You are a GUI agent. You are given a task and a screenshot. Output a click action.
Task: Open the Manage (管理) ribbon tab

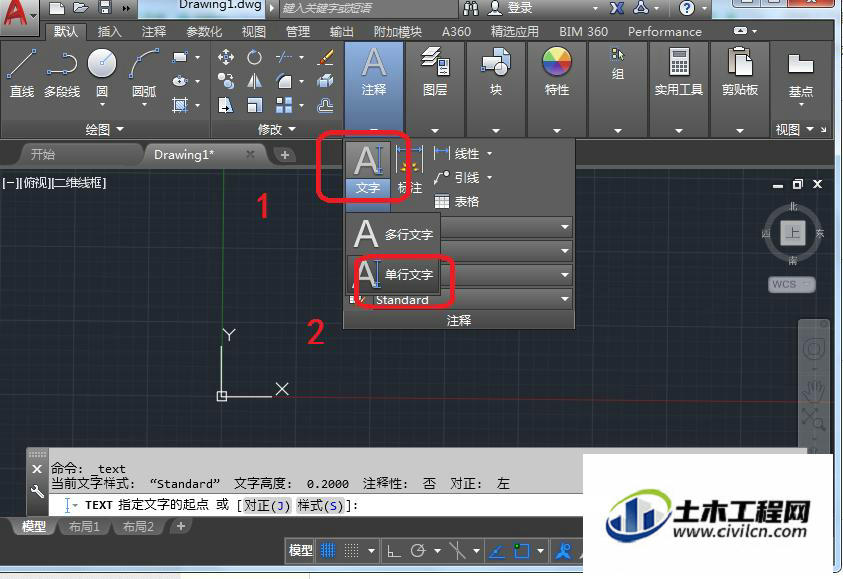[x=297, y=32]
